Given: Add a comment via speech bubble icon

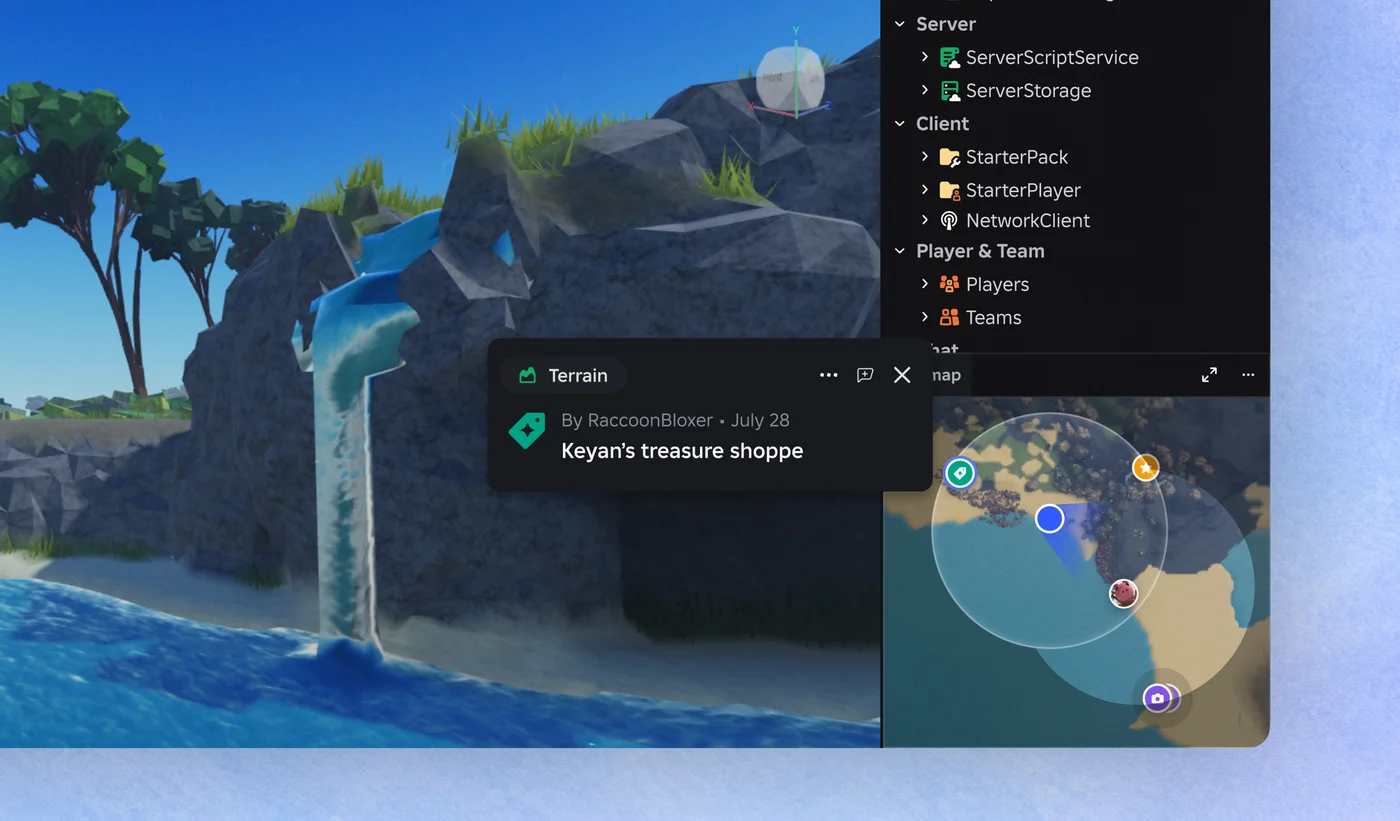Looking at the screenshot, I should (x=865, y=375).
